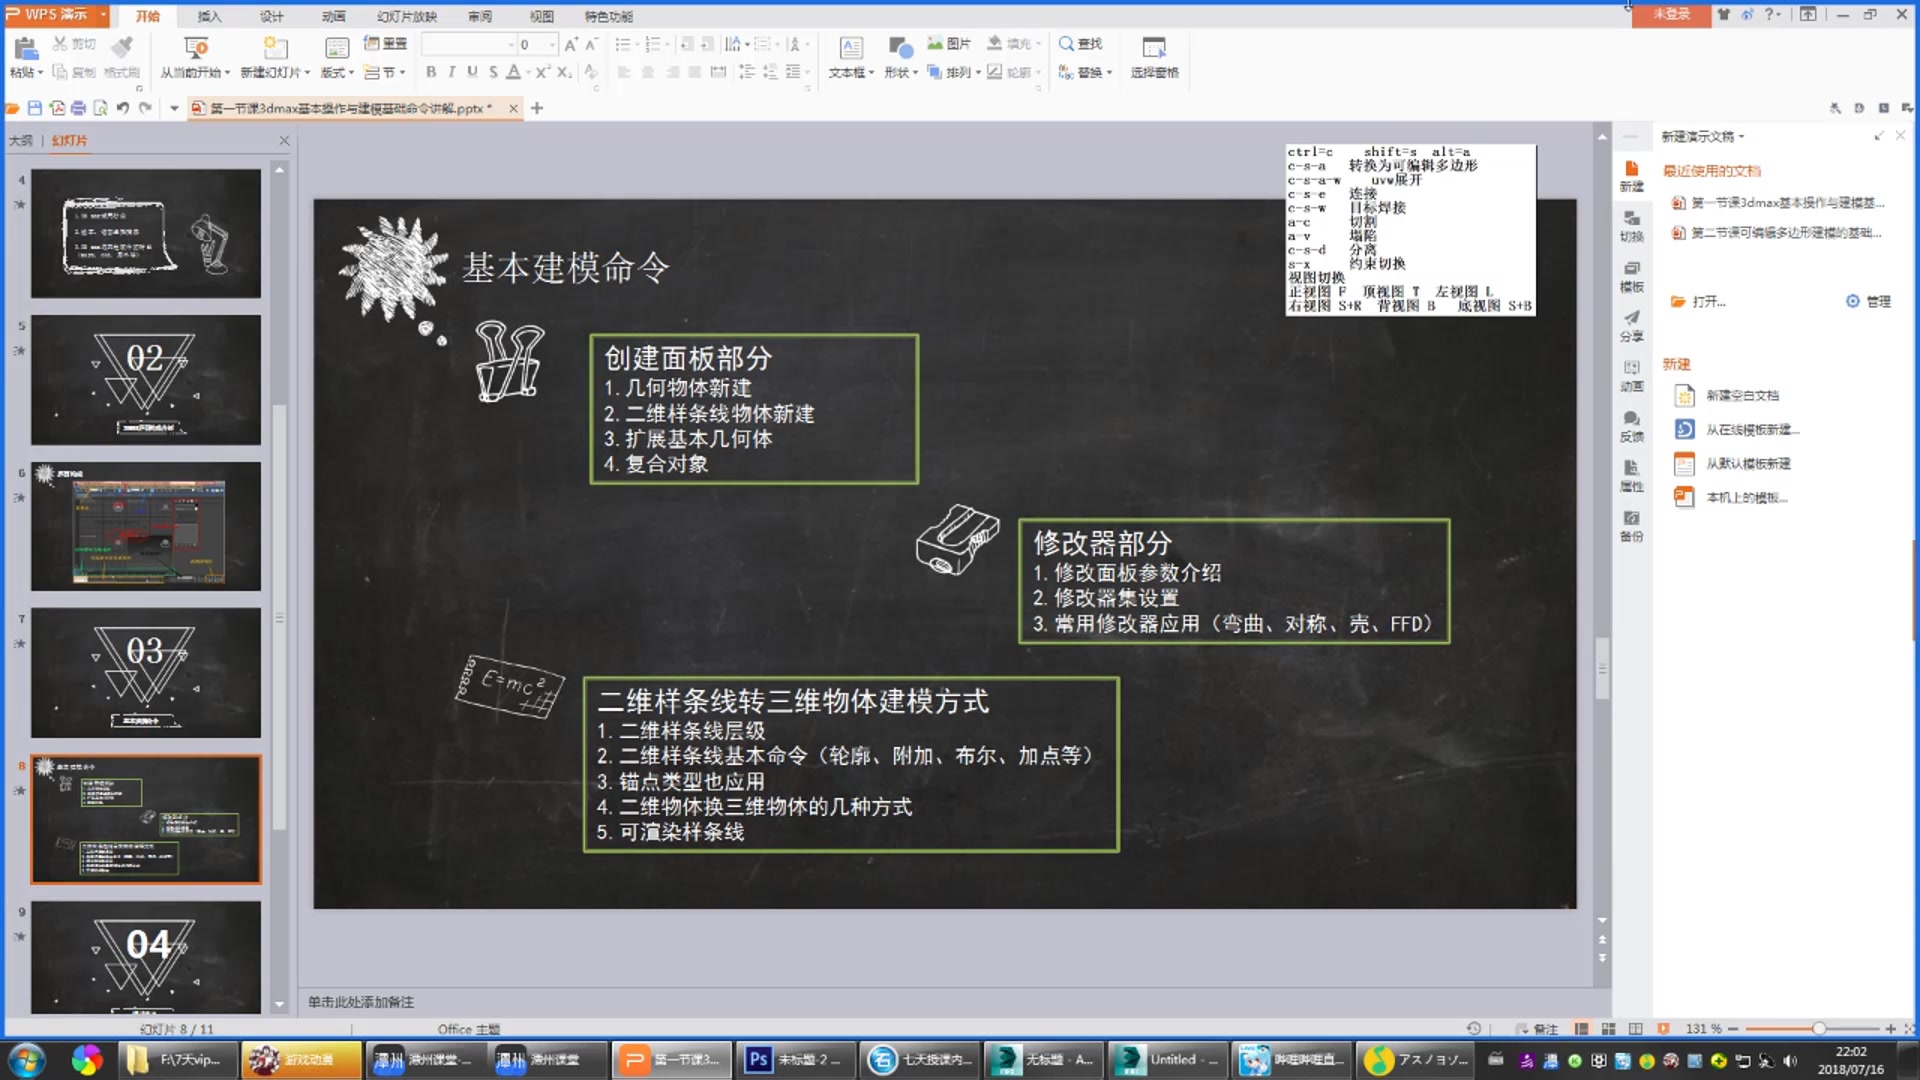Toggle bold formatting button
Screen dimensions: 1920x1080
tap(431, 72)
